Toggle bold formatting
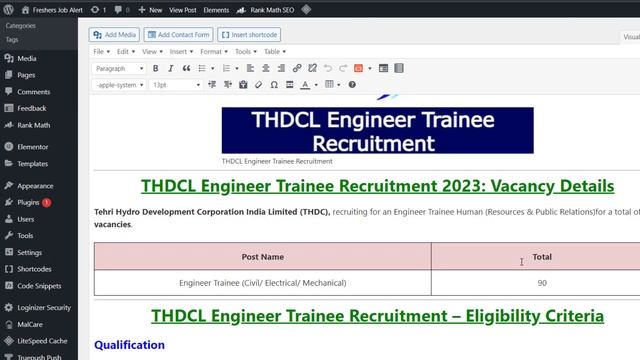The image size is (640, 360). point(156,69)
